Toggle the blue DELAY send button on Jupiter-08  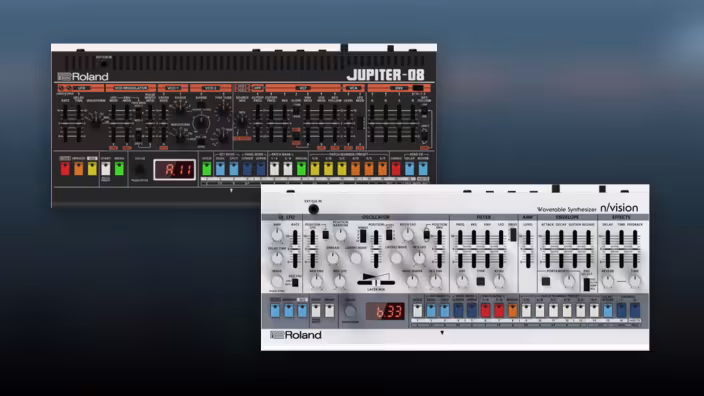[409, 168]
